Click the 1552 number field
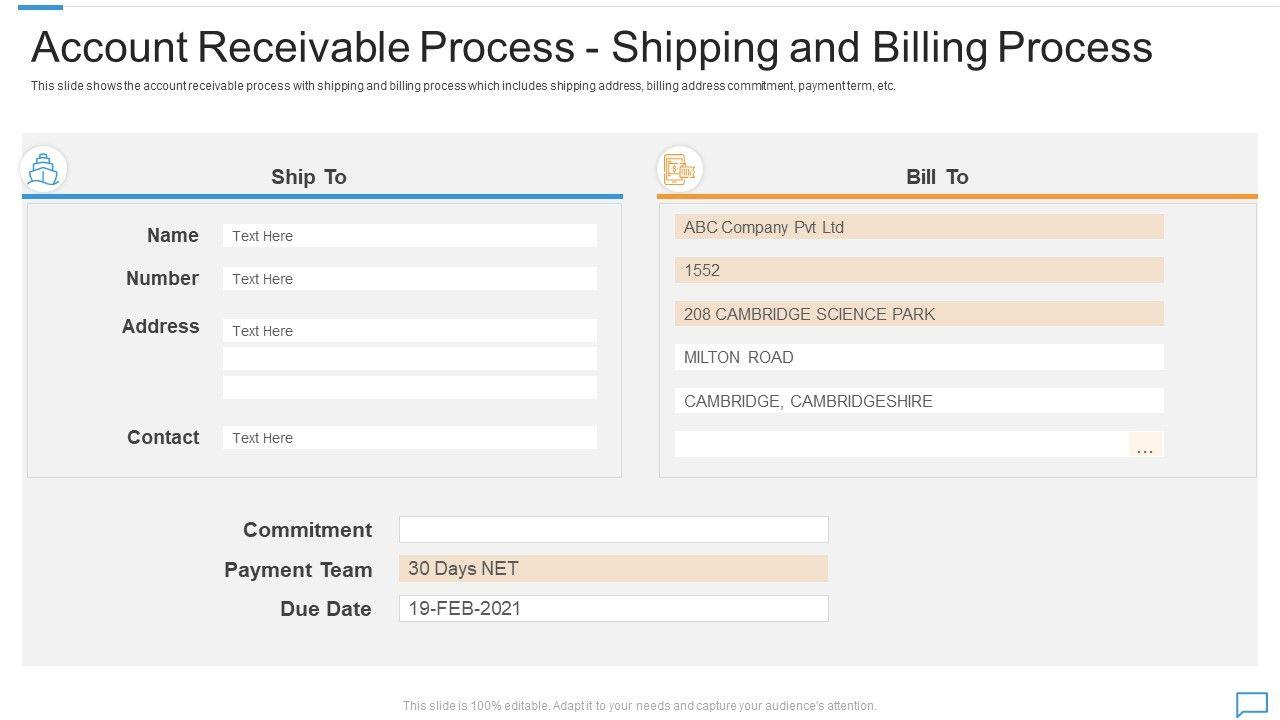 (x=918, y=270)
